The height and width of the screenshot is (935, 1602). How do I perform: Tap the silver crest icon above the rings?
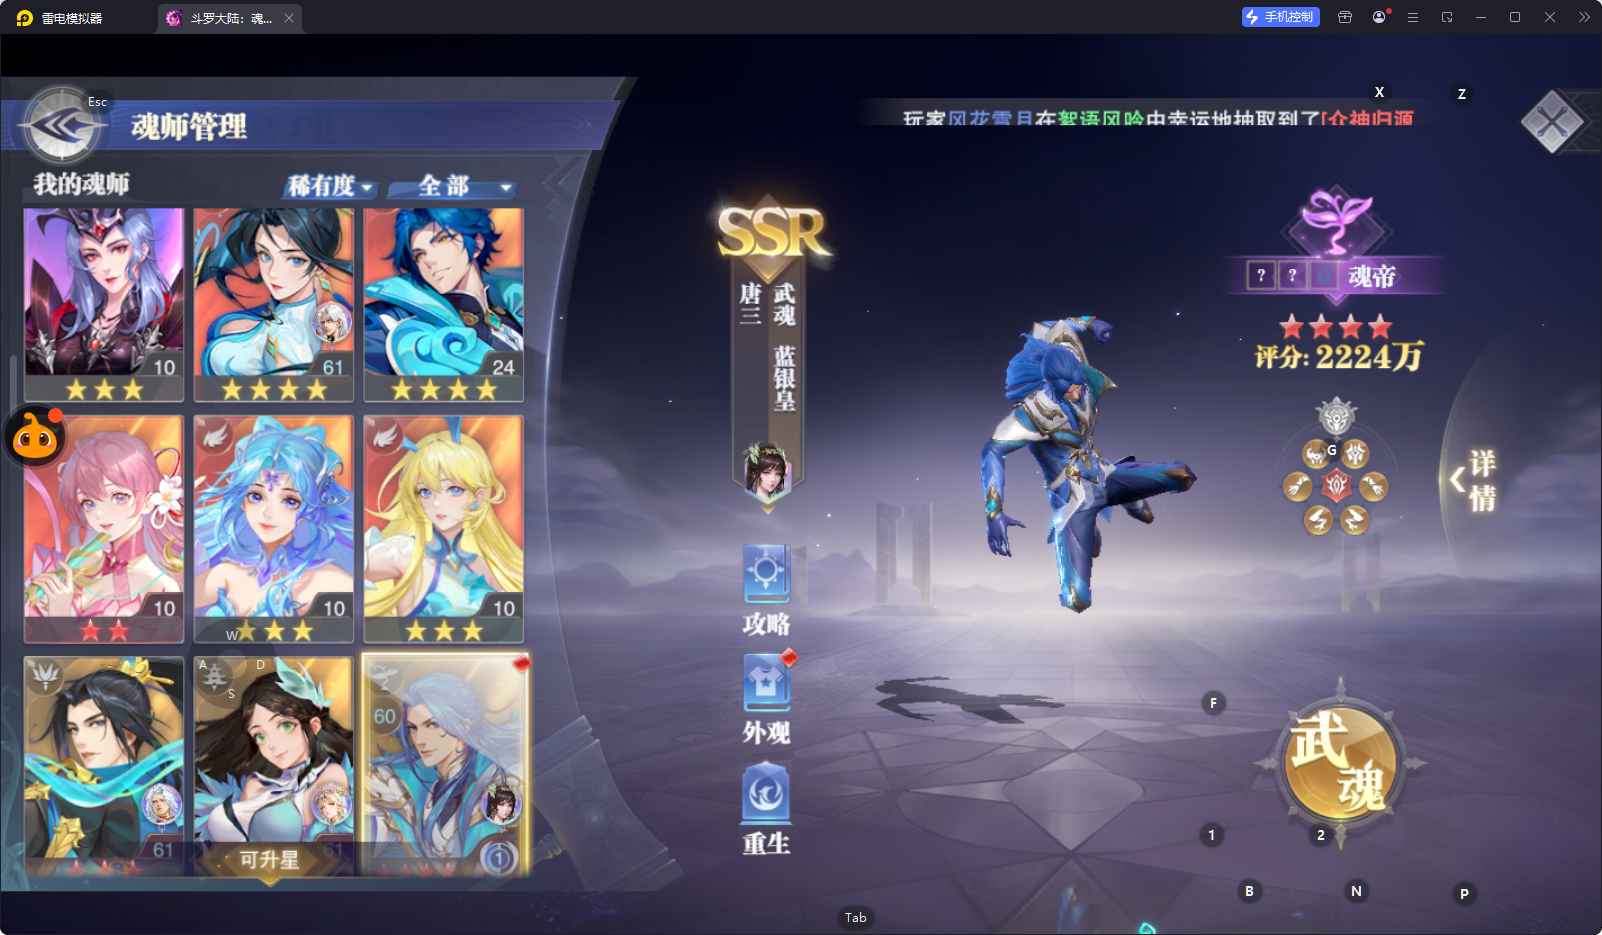[x=1336, y=416]
